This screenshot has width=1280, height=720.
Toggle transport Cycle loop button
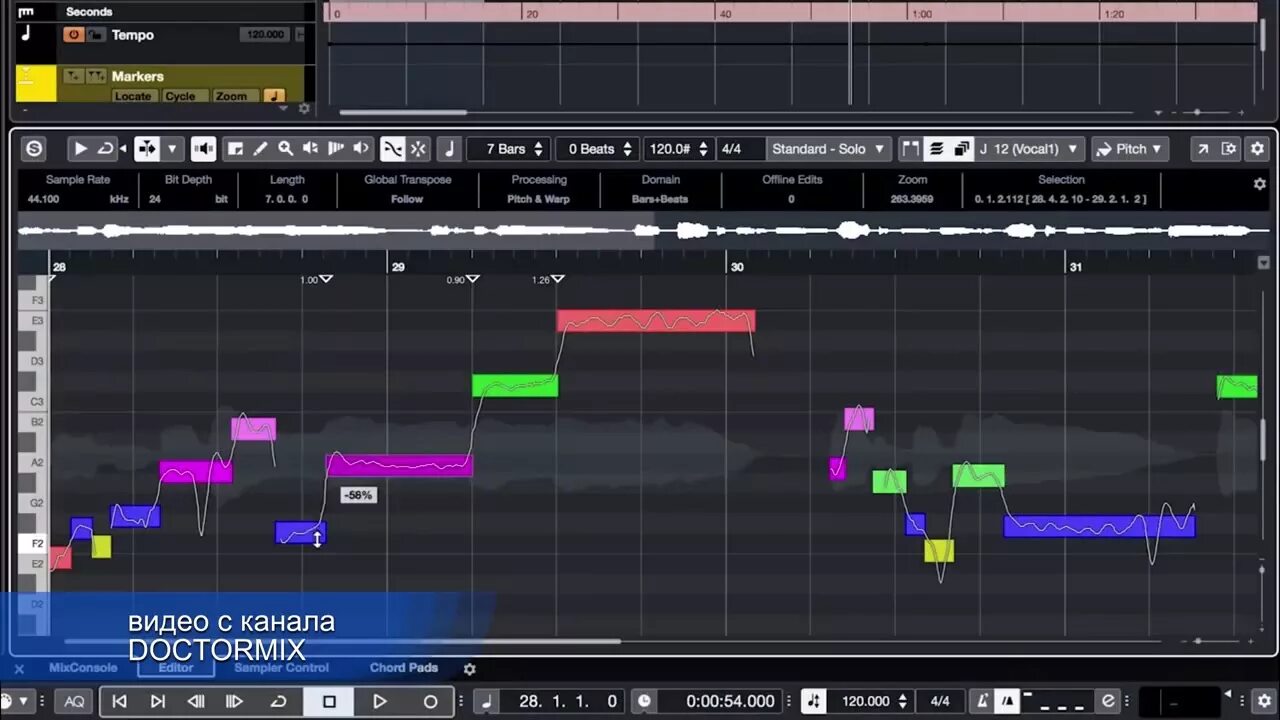(x=279, y=701)
